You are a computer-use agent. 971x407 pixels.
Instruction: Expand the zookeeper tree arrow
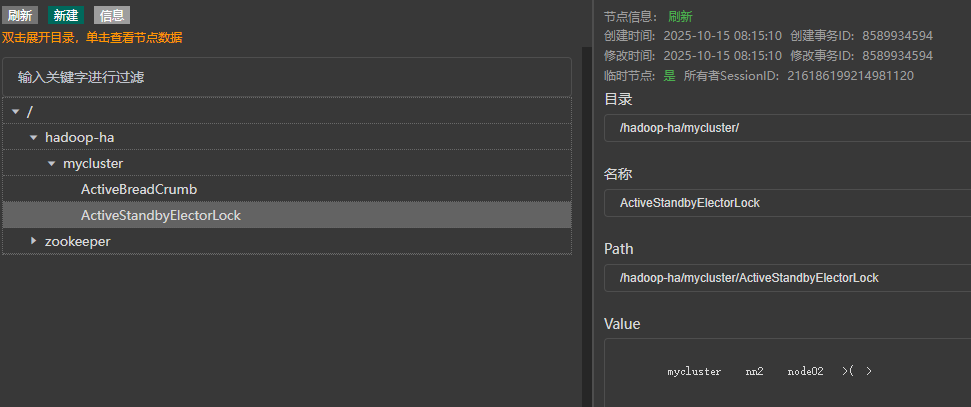tap(33, 241)
